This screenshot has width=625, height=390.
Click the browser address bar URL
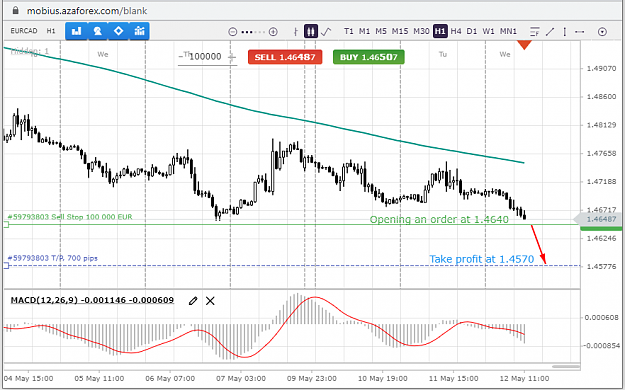87,10
